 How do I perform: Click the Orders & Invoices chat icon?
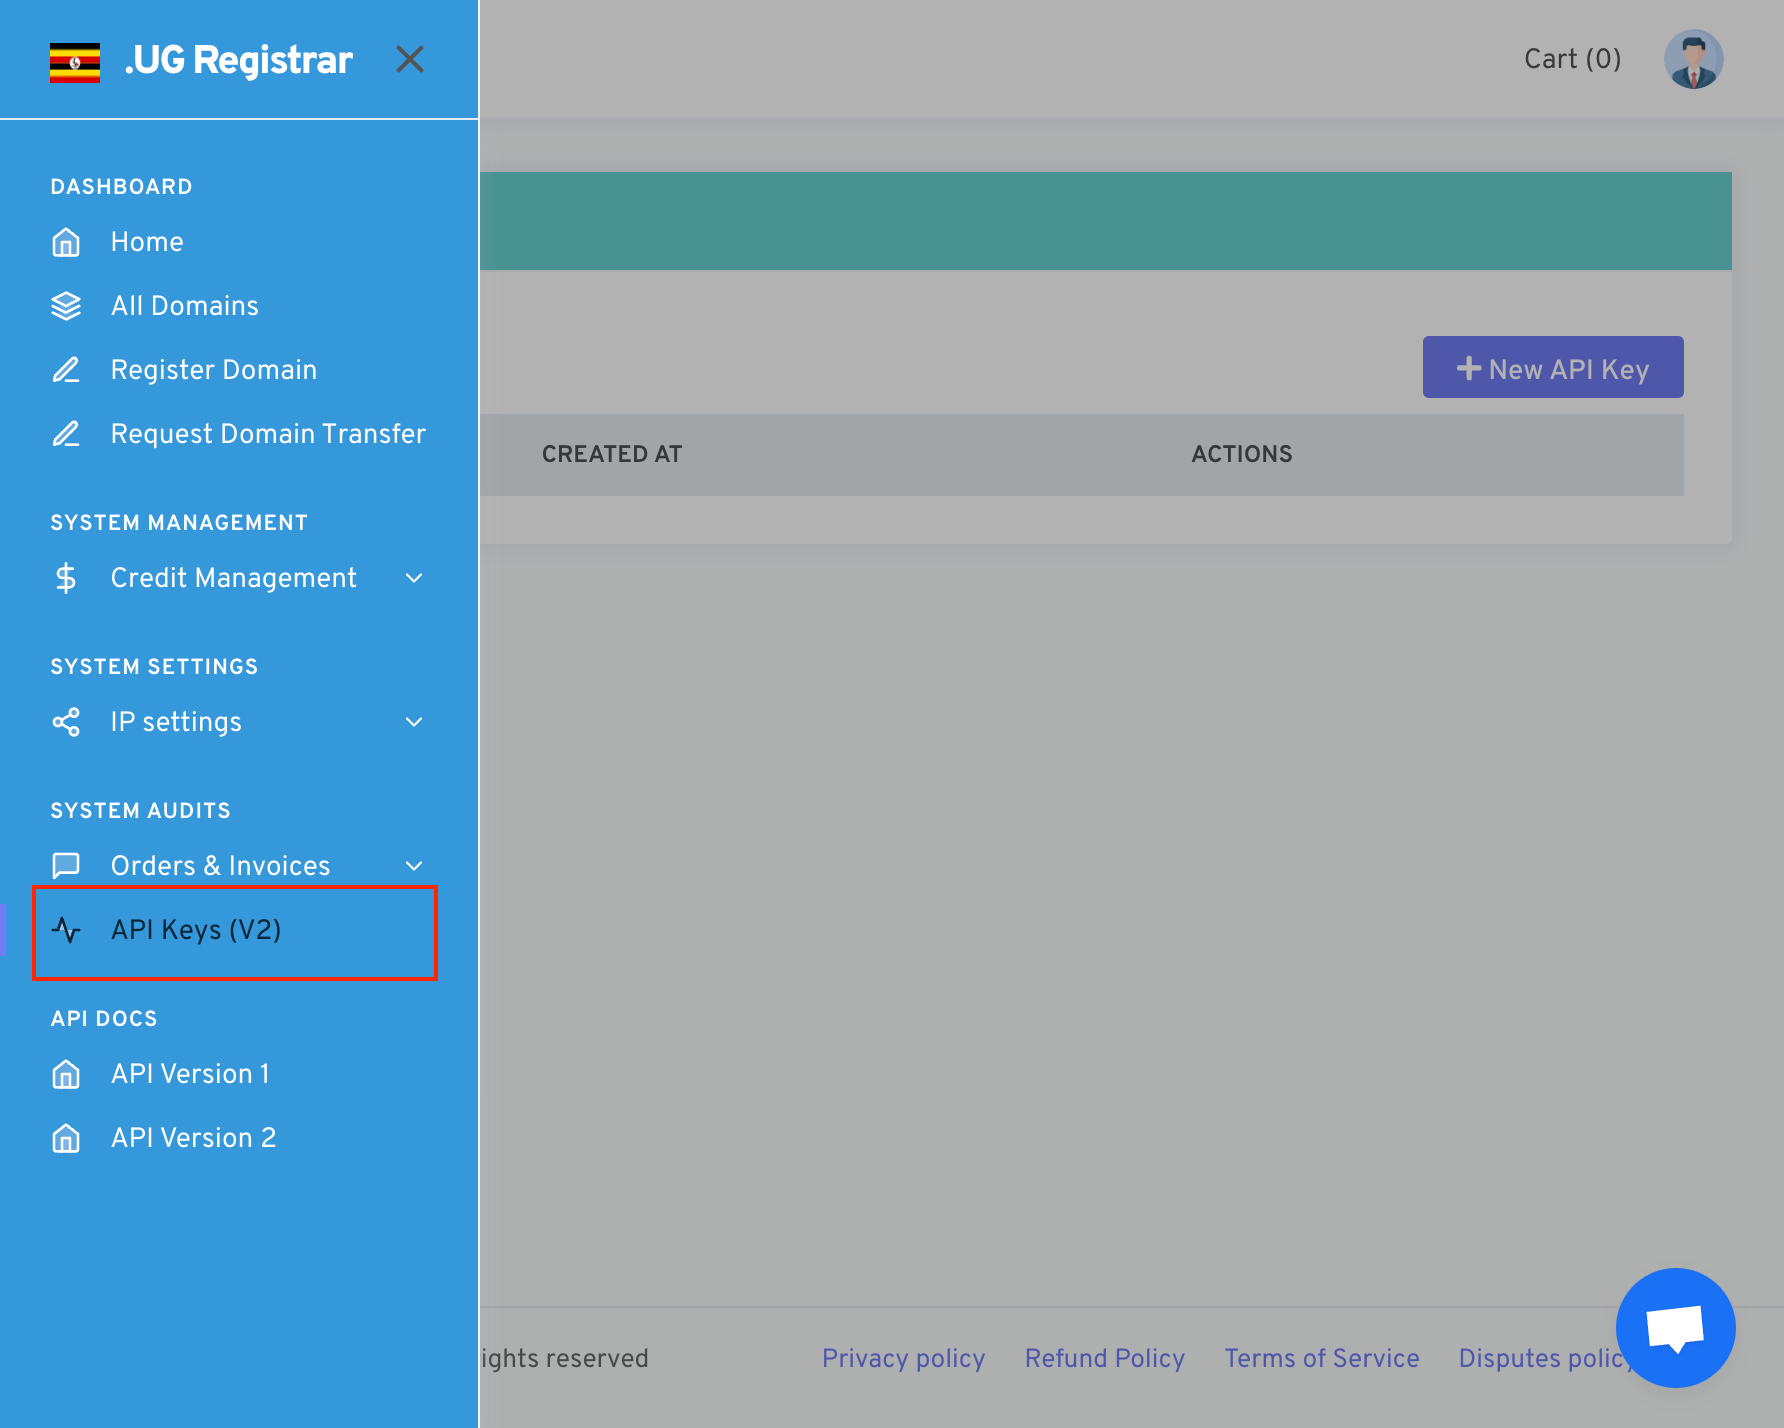pyautogui.click(x=66, y=866)
